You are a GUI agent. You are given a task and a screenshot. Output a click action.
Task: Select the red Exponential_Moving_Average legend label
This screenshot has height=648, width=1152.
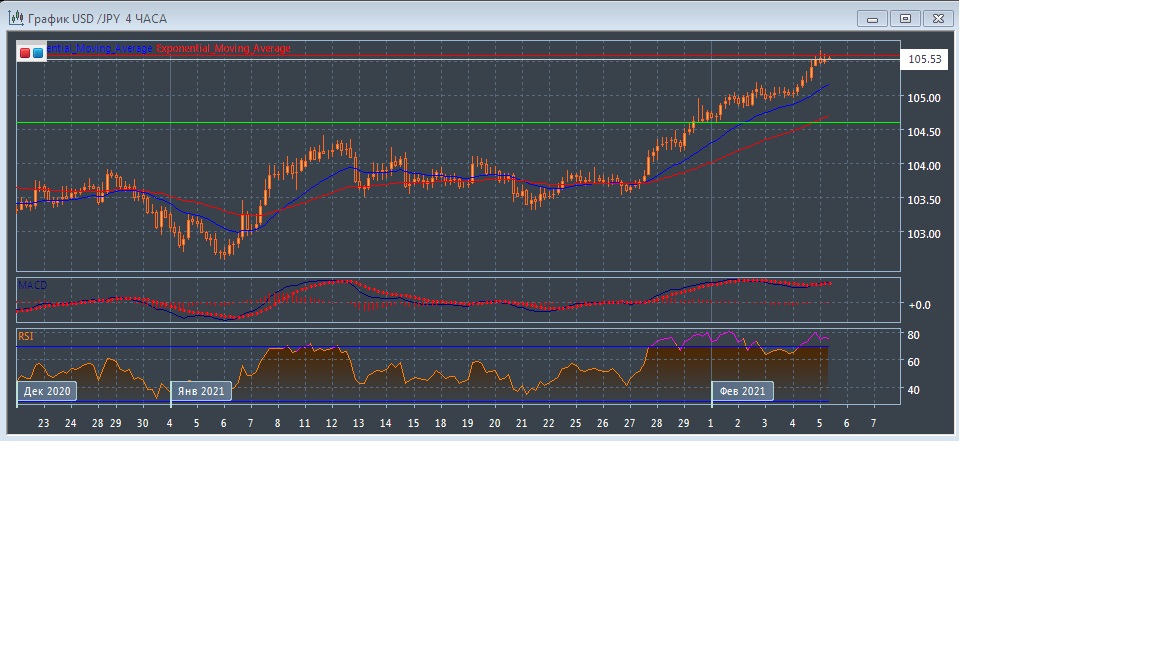223,48
